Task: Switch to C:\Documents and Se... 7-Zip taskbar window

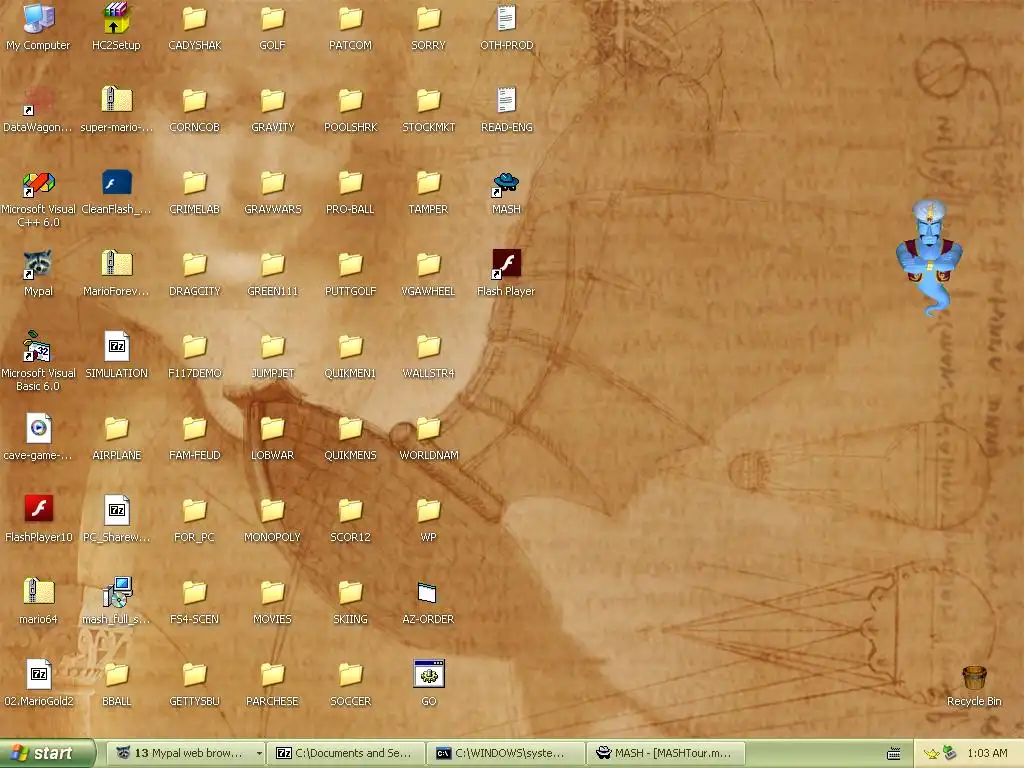Action: click(x=346, y=753)
